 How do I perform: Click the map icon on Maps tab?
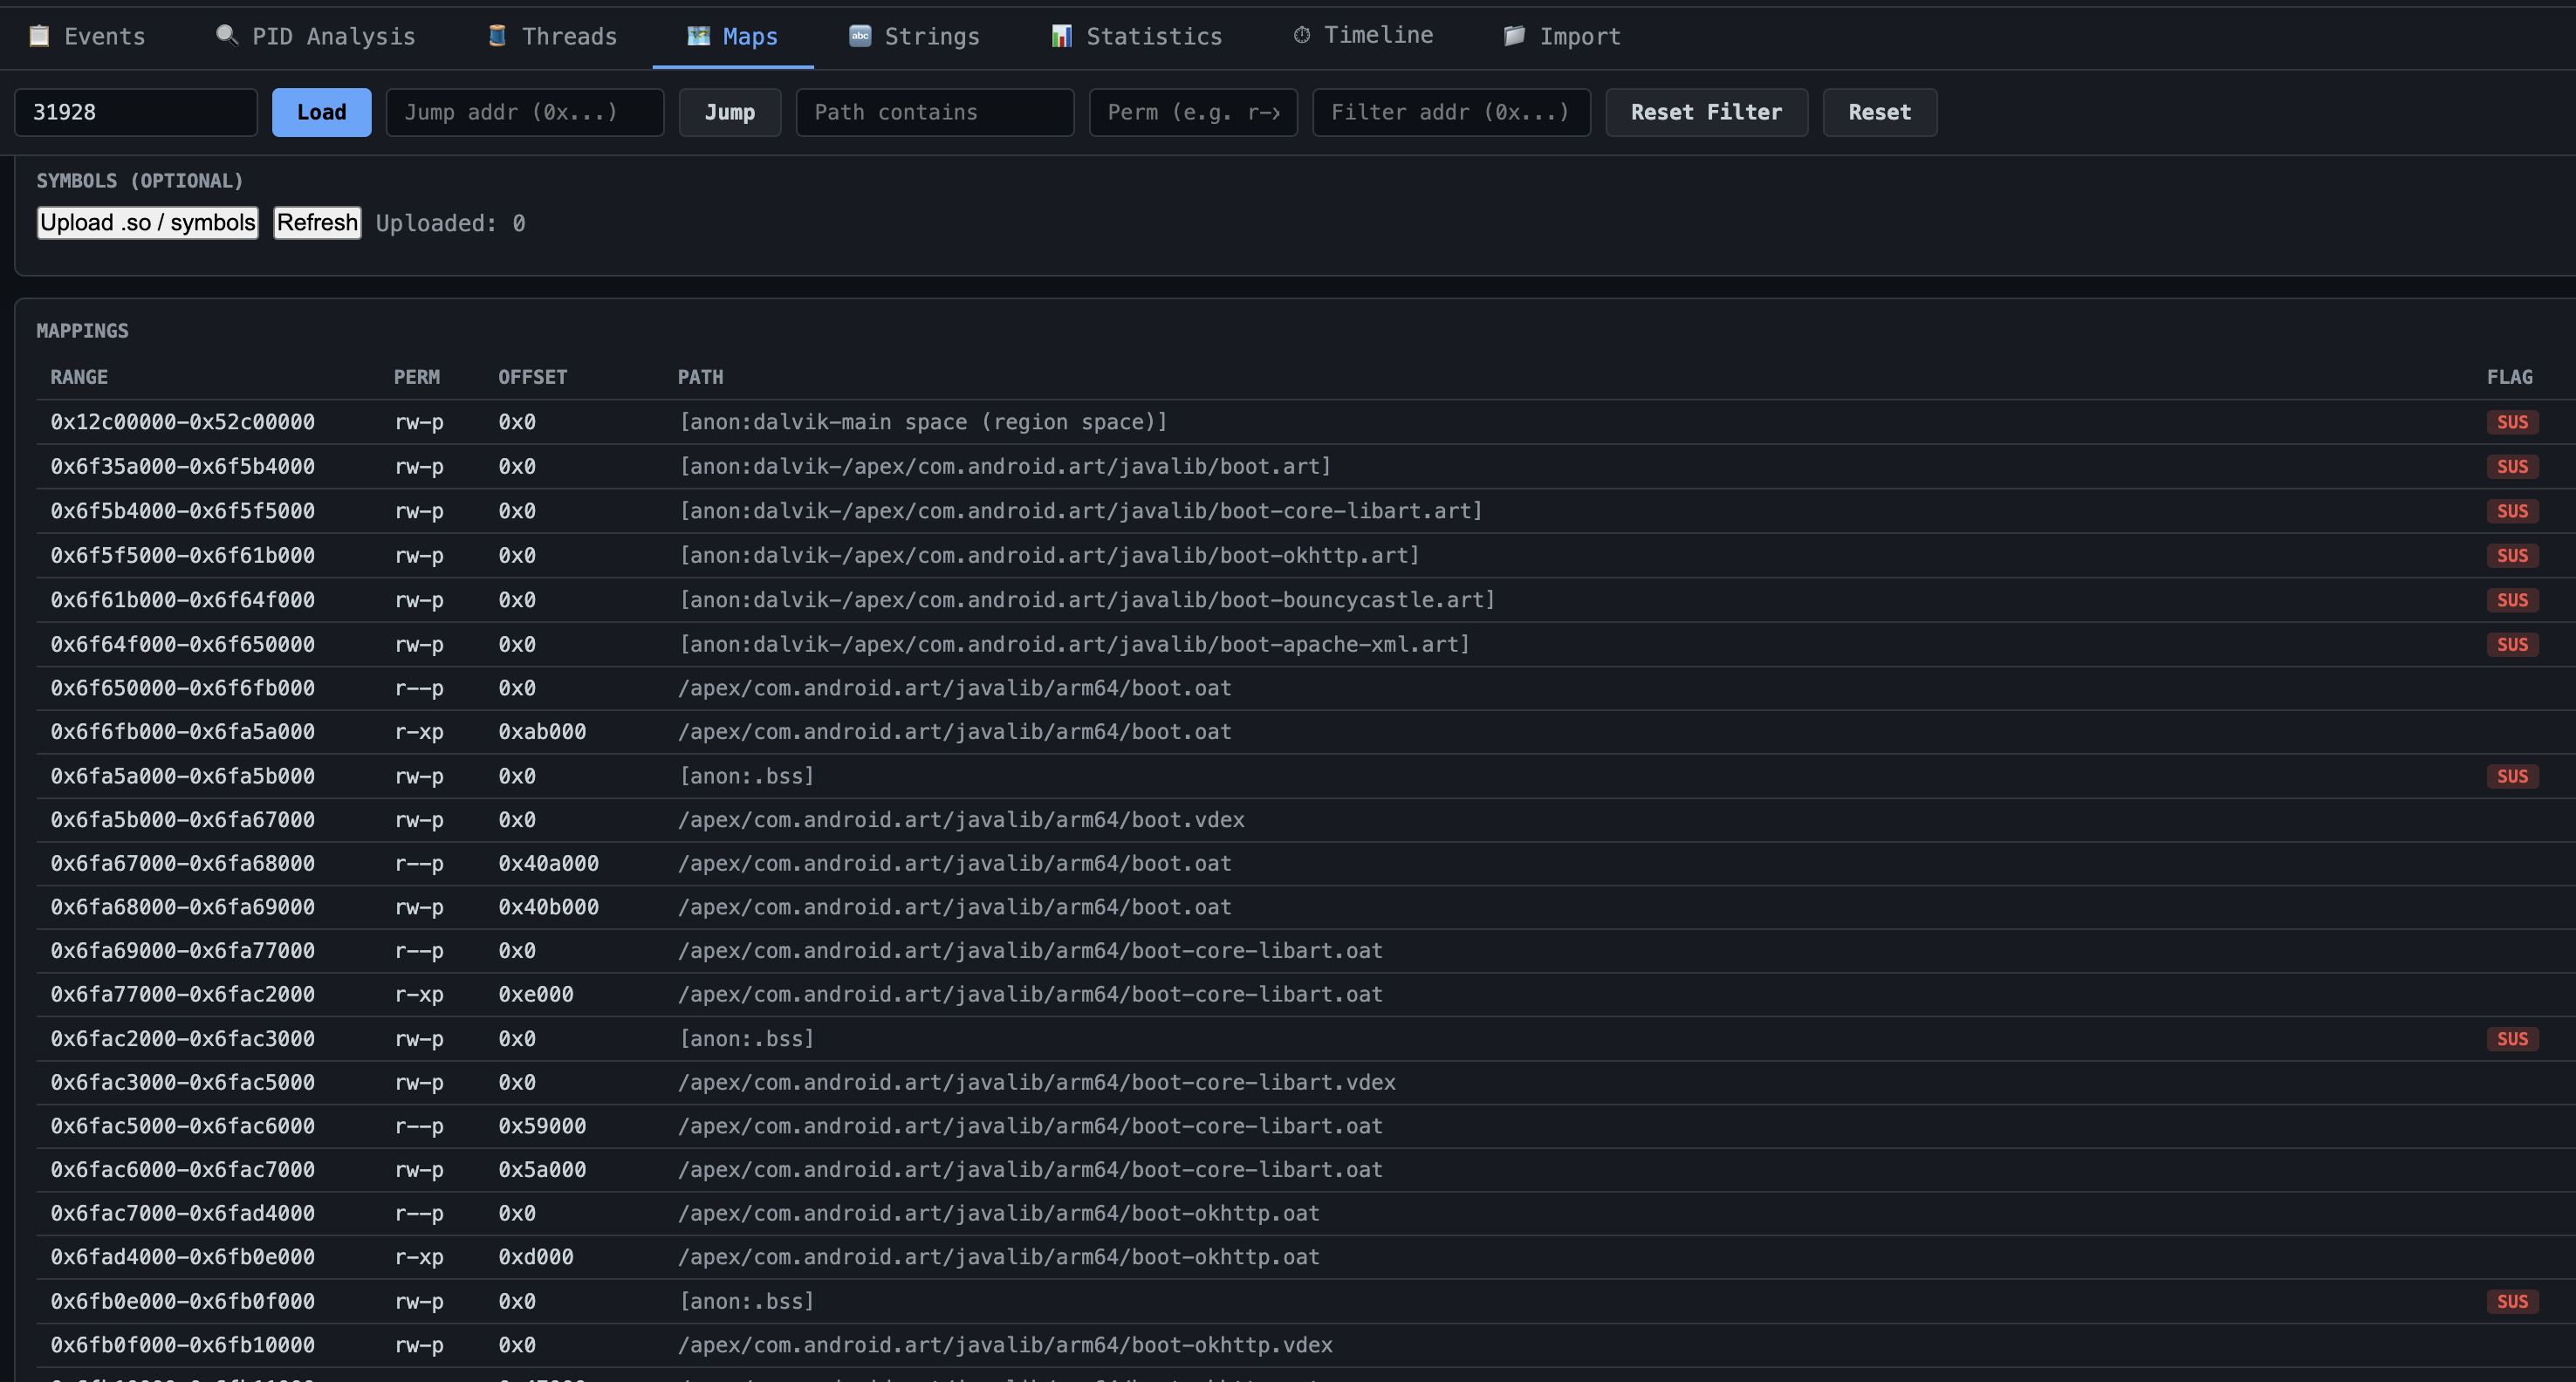pyautogui.click(x=698, y=36)
